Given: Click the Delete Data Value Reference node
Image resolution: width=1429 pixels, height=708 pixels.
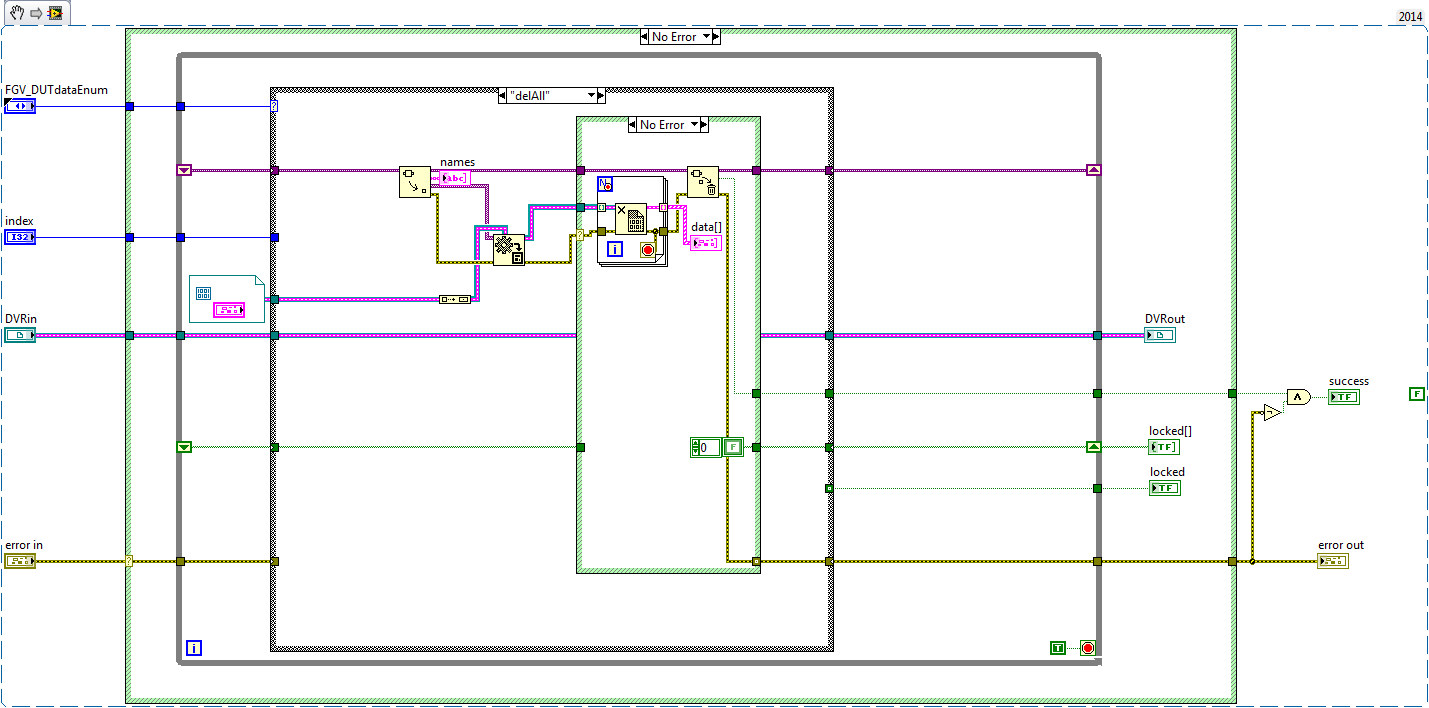Looking at the screenshot, I should coord(631,219).
